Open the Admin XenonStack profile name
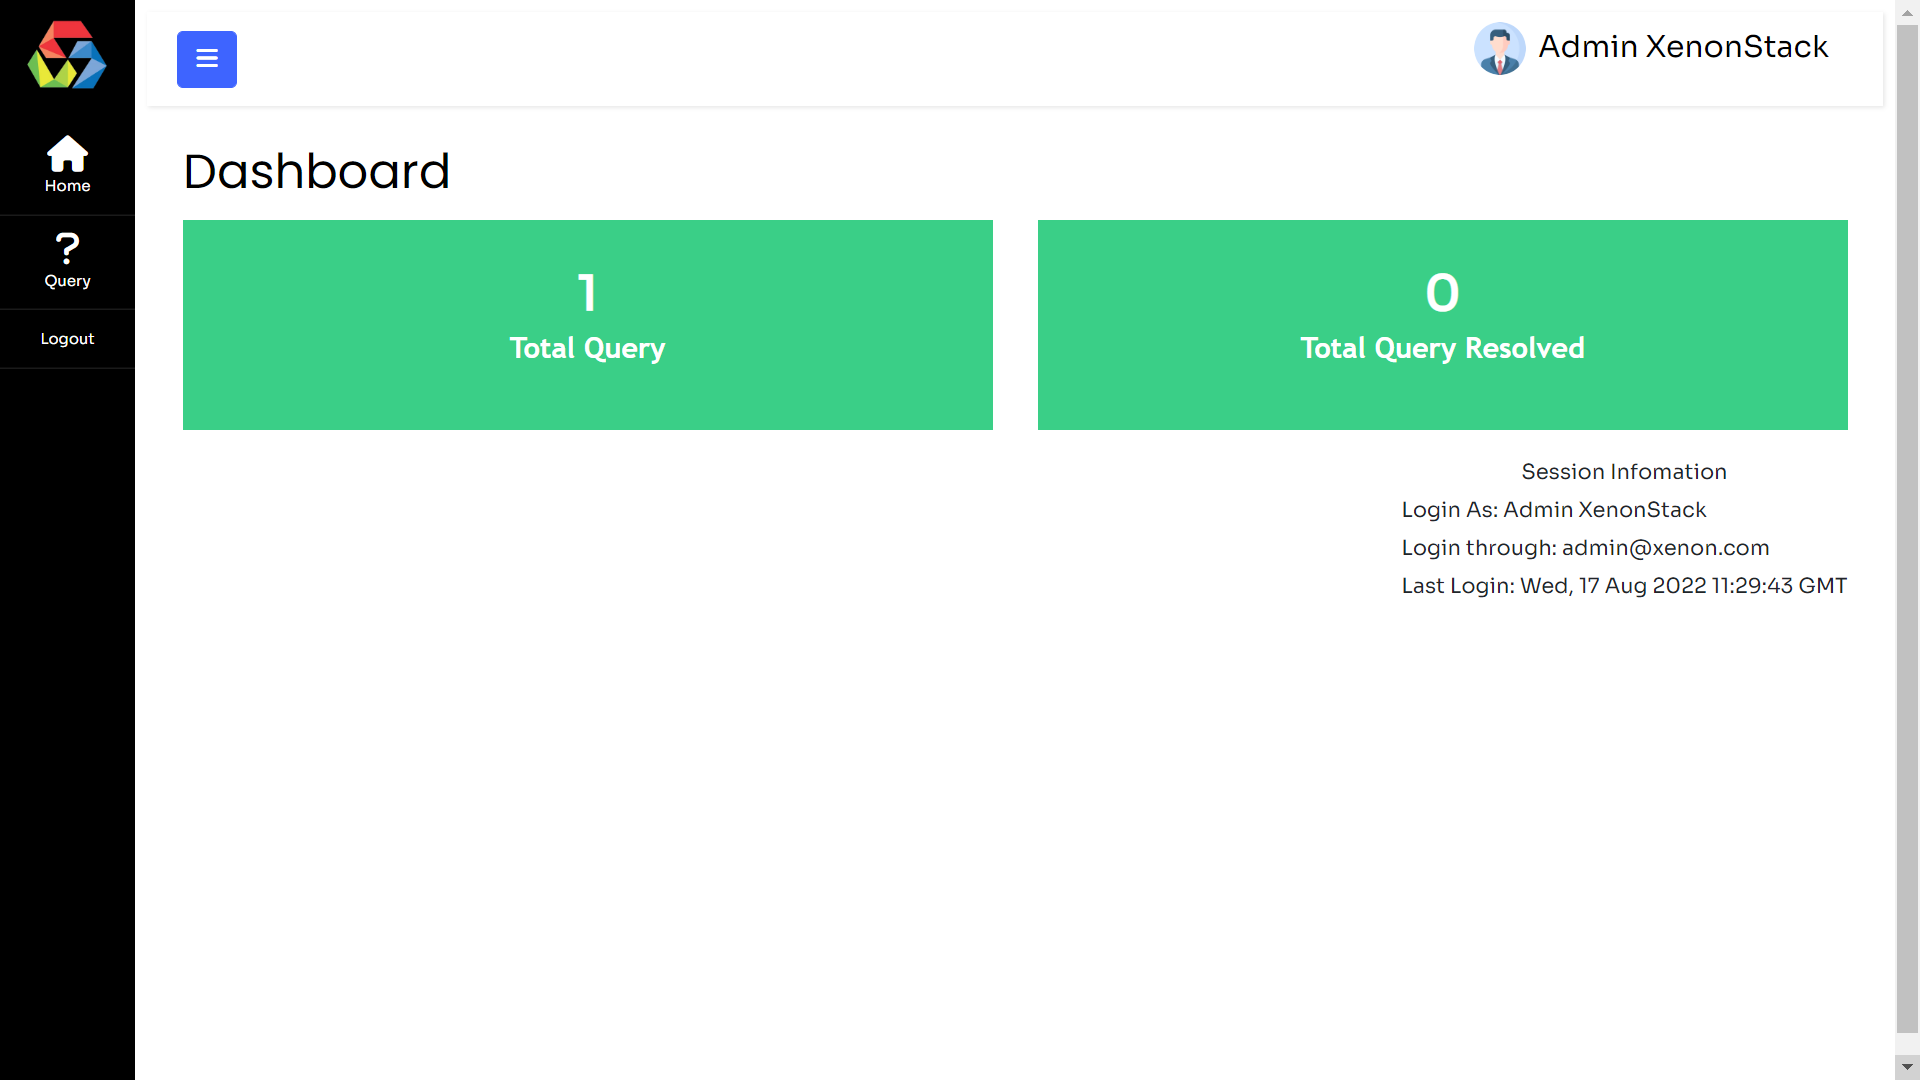 (1683, 46)
